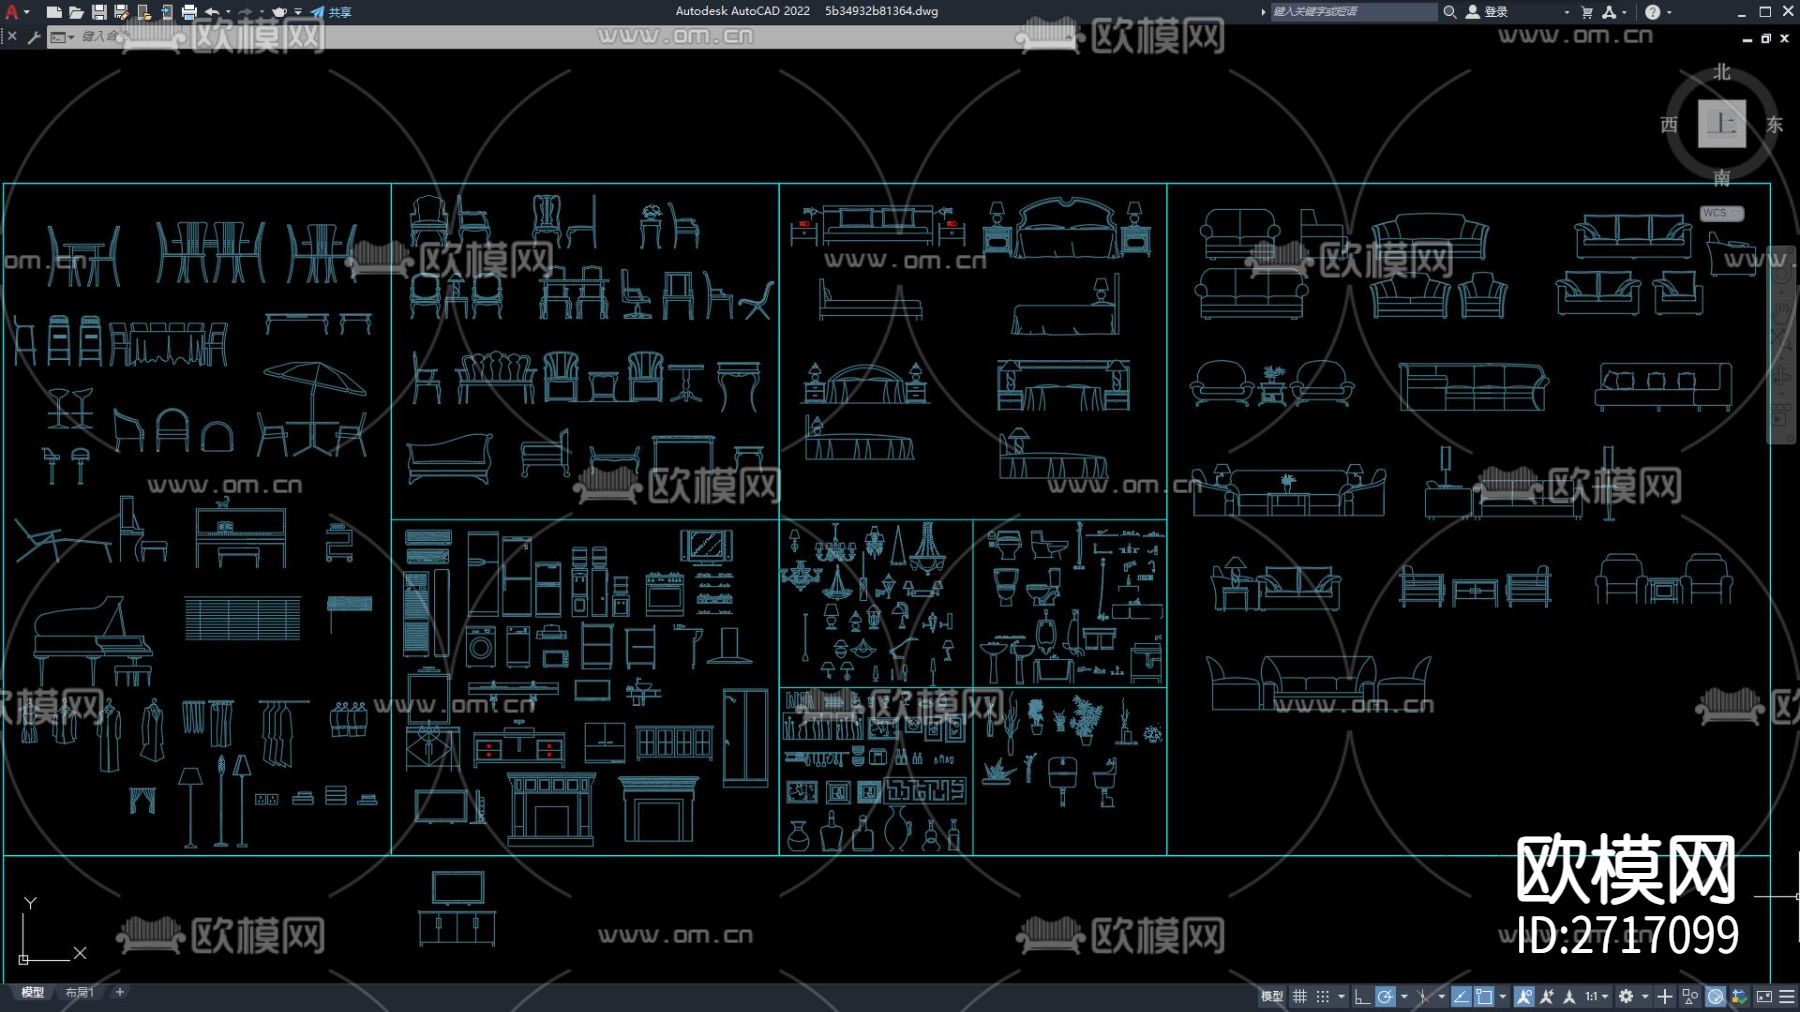The width and height of the screenshot is (1800, 1012).
Task: Click the teapot workspace icon
Action: [280, 12]
